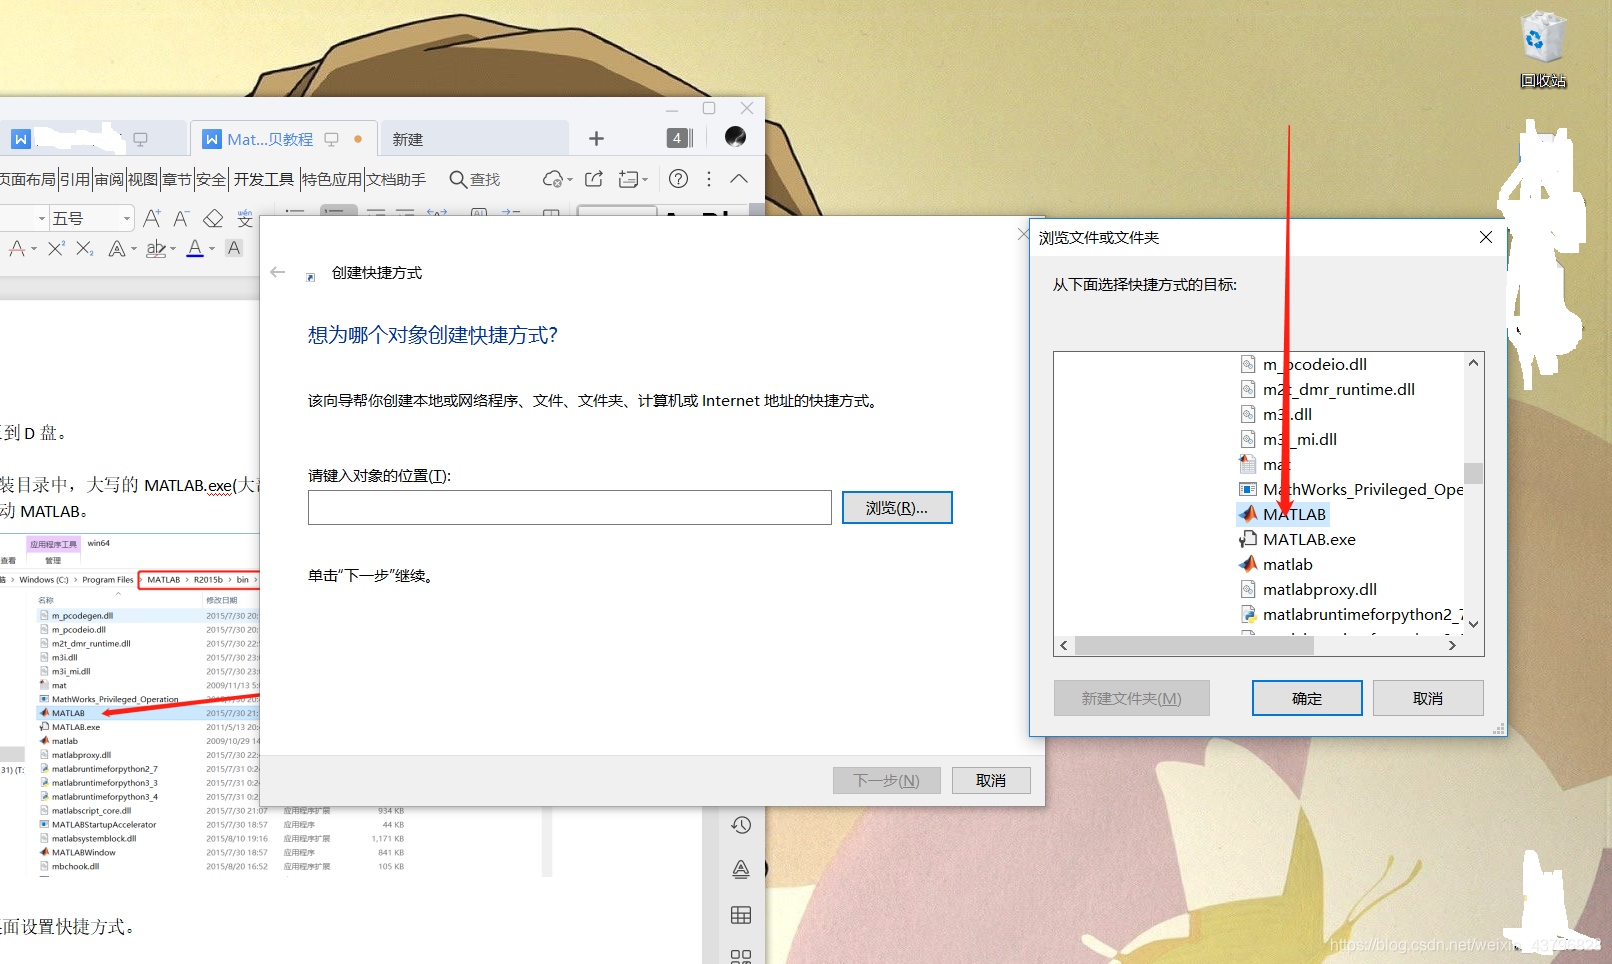
Task: Click 确定 in the browse dialog
Action: [1307, 698]
